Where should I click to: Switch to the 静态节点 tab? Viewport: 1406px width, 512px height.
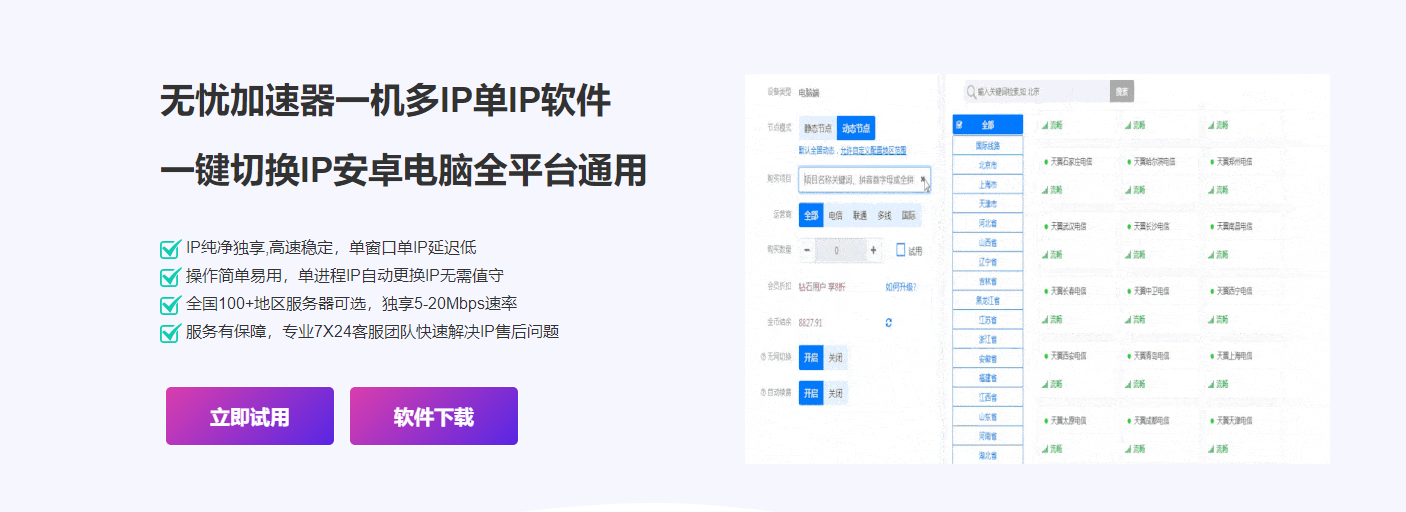click(x=818, y=128)
